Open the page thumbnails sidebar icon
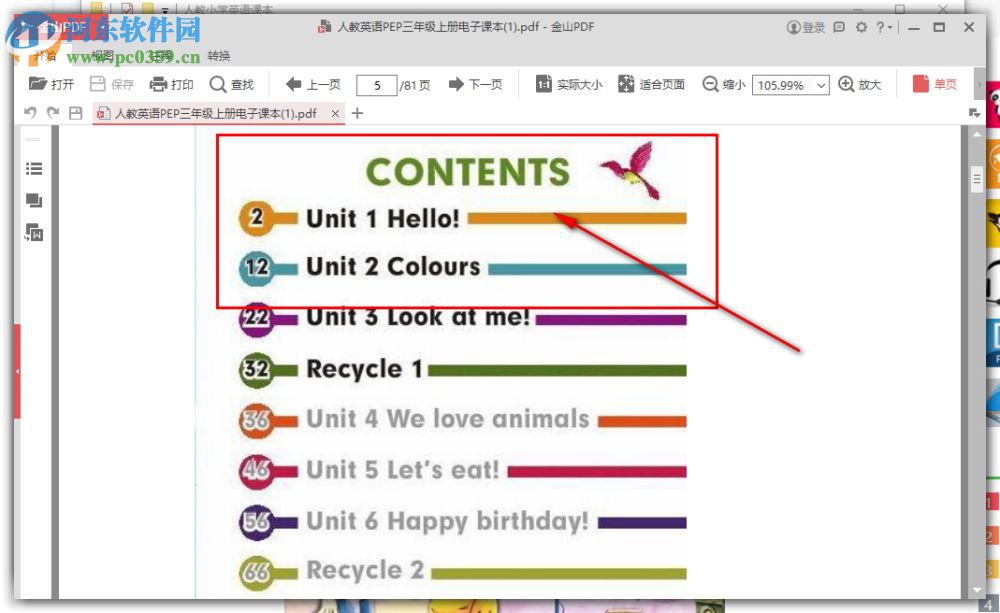The width and height of the screenshot is (1000, 613). pyautogui.click(x=34, y=201)
